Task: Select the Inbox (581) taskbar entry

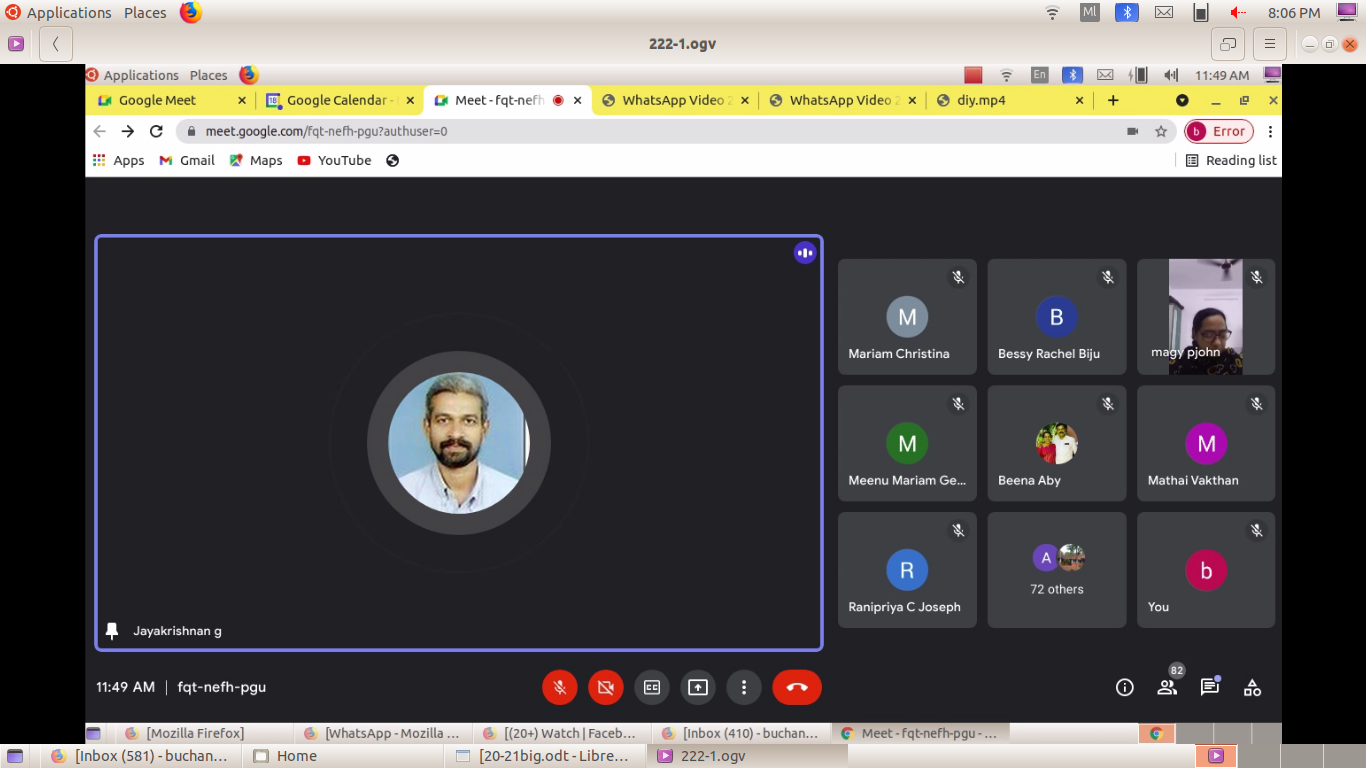Action: (x=143, y=756)
